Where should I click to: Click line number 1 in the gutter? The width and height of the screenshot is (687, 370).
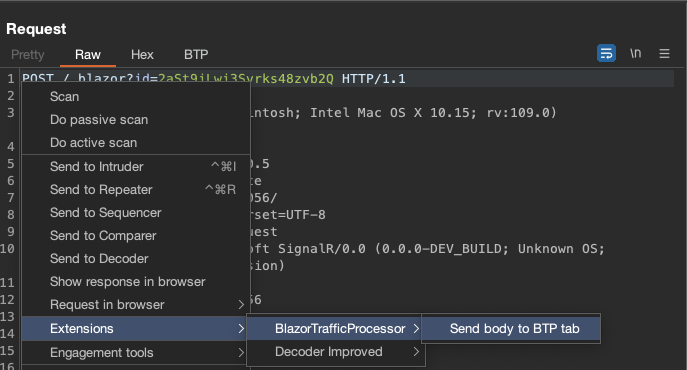tap(11, 79)
